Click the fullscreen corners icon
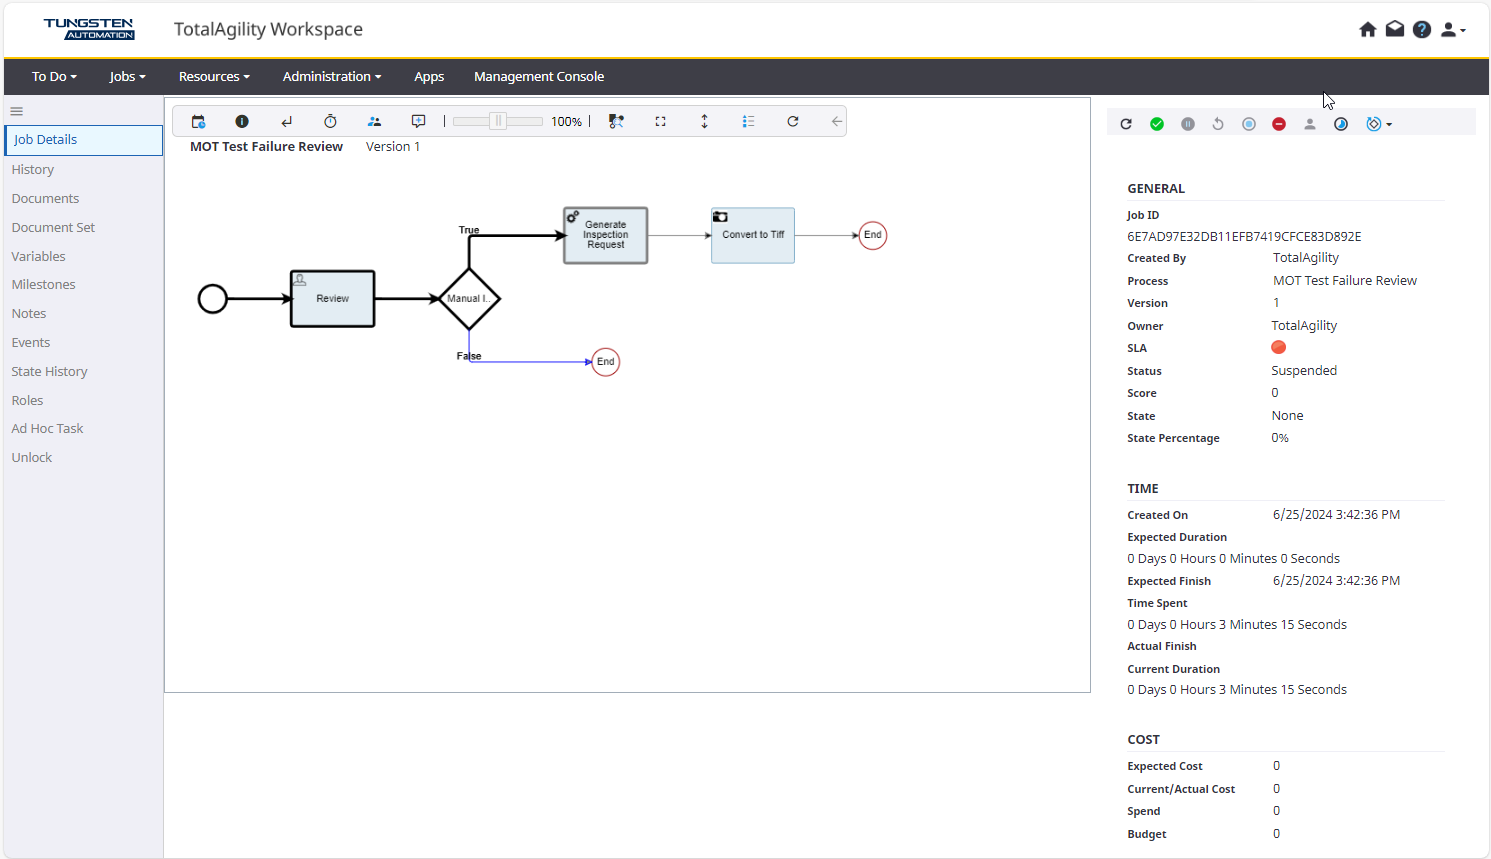 [660, 122]
